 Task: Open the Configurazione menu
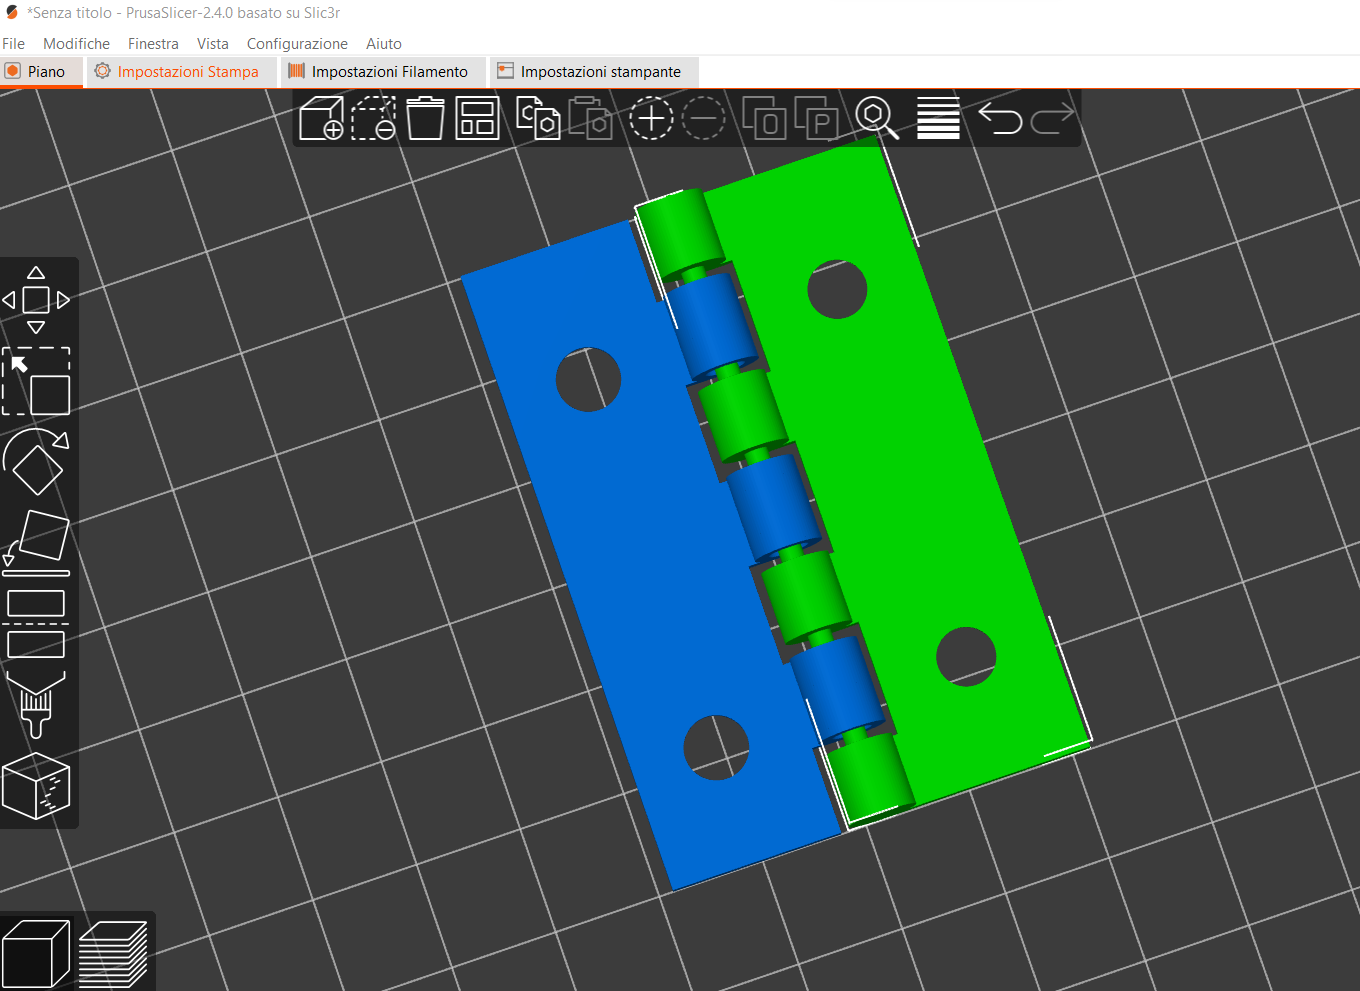297,44
